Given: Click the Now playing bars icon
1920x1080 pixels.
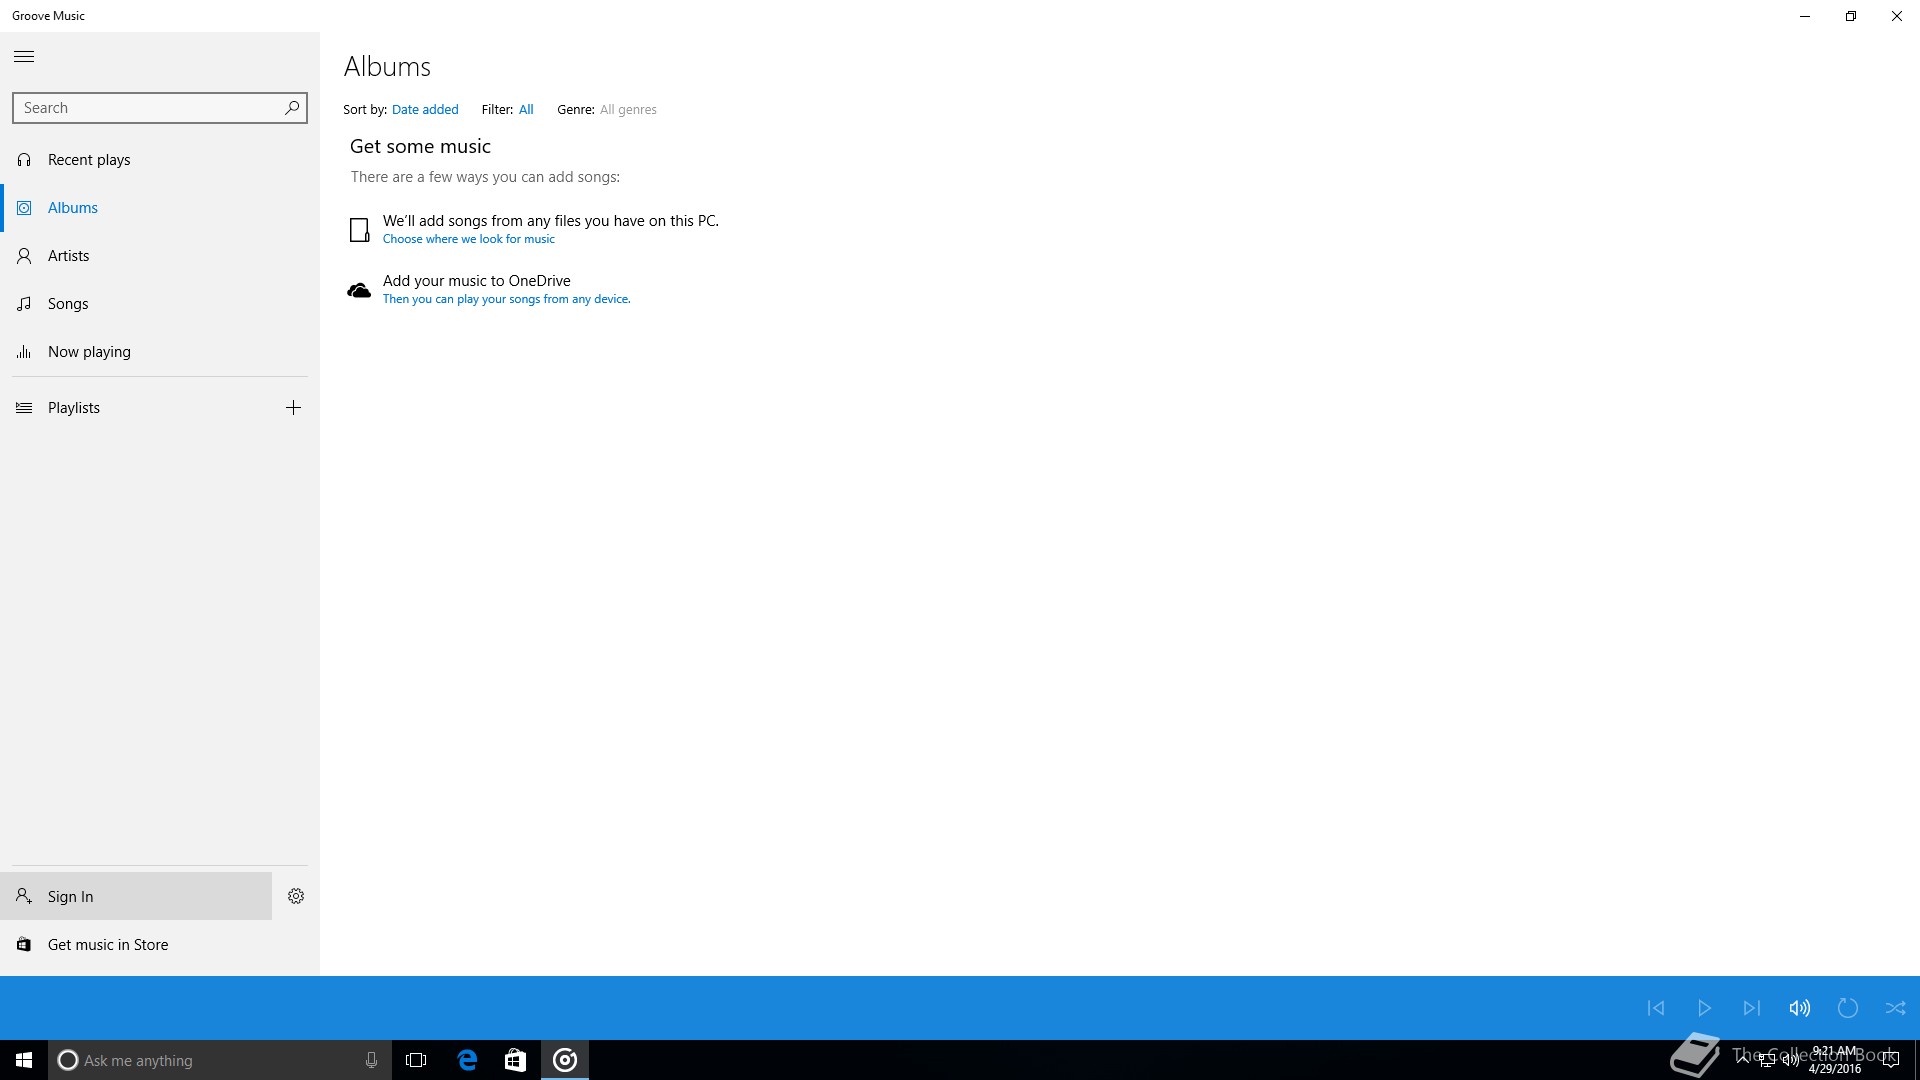Looking at the screenshot, I should tap(24, 352).
